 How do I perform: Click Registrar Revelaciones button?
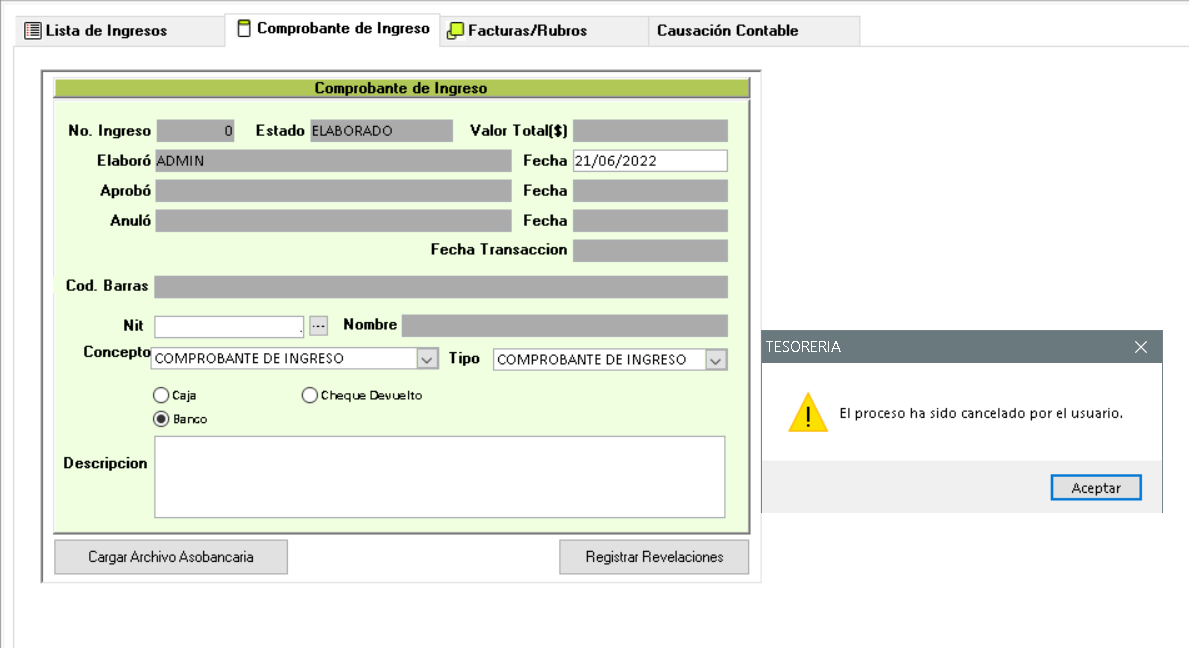654,557
